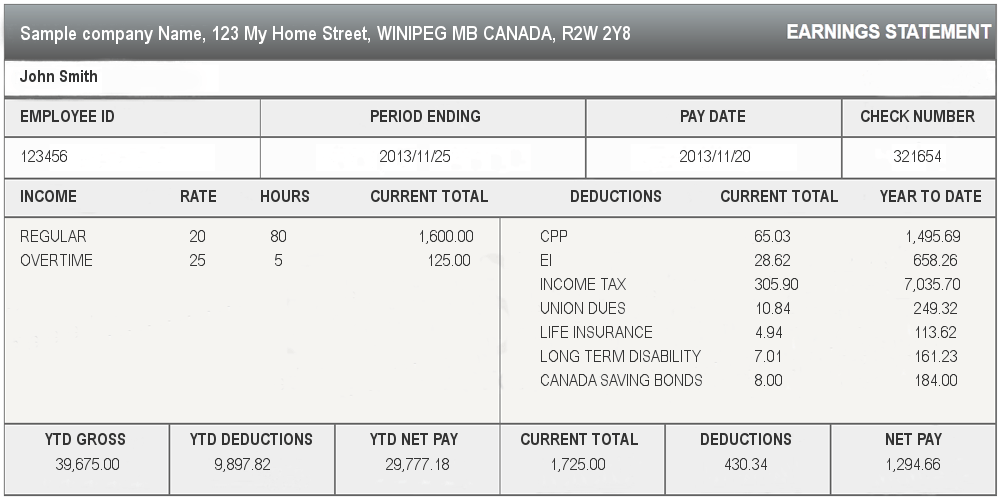Select the LONG TERM DISABILITY label
This screenshot has width=1000, height=500.
620,357
